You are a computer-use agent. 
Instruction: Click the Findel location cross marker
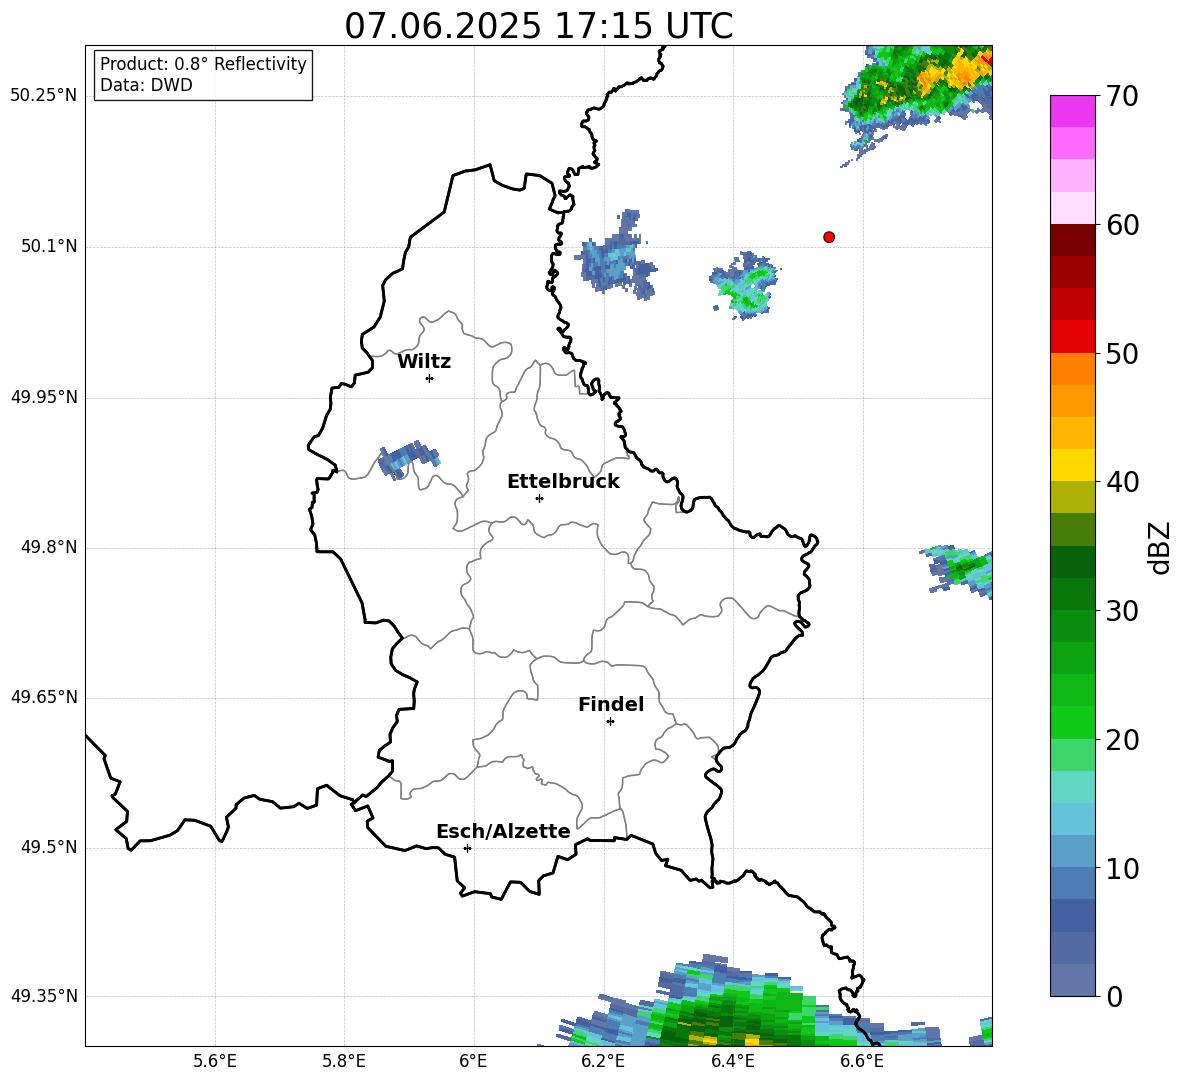click(610, 722)
